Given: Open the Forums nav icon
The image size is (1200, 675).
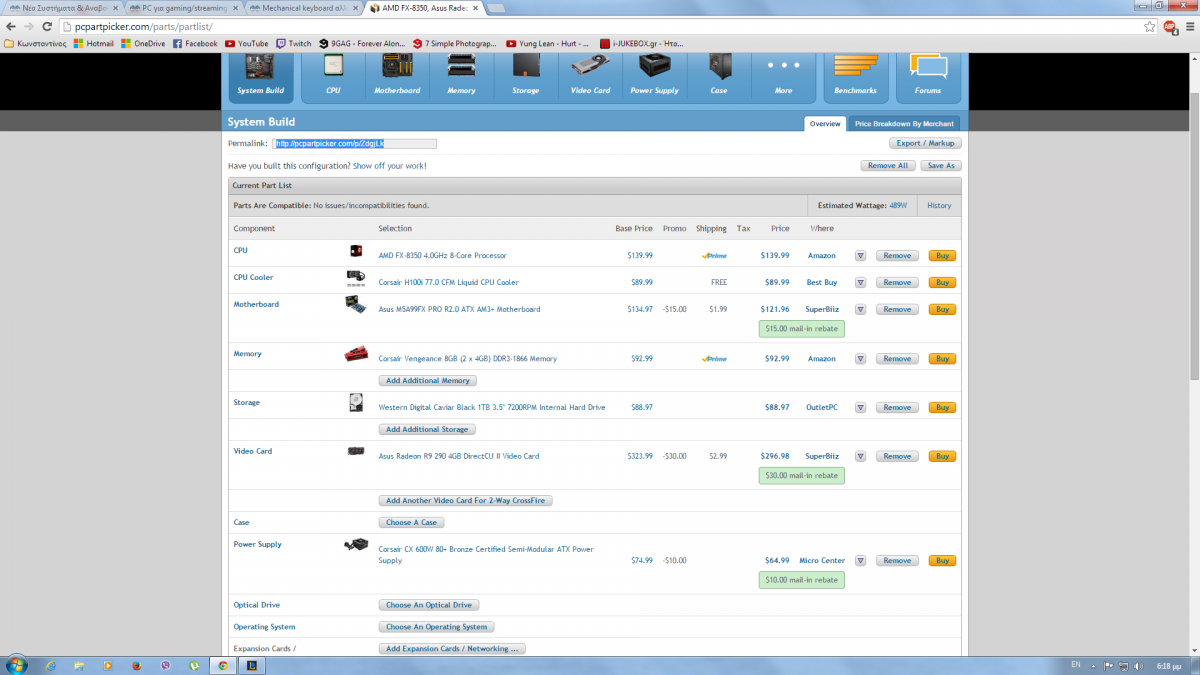Looking at the screenshot, I should point(928,76).
